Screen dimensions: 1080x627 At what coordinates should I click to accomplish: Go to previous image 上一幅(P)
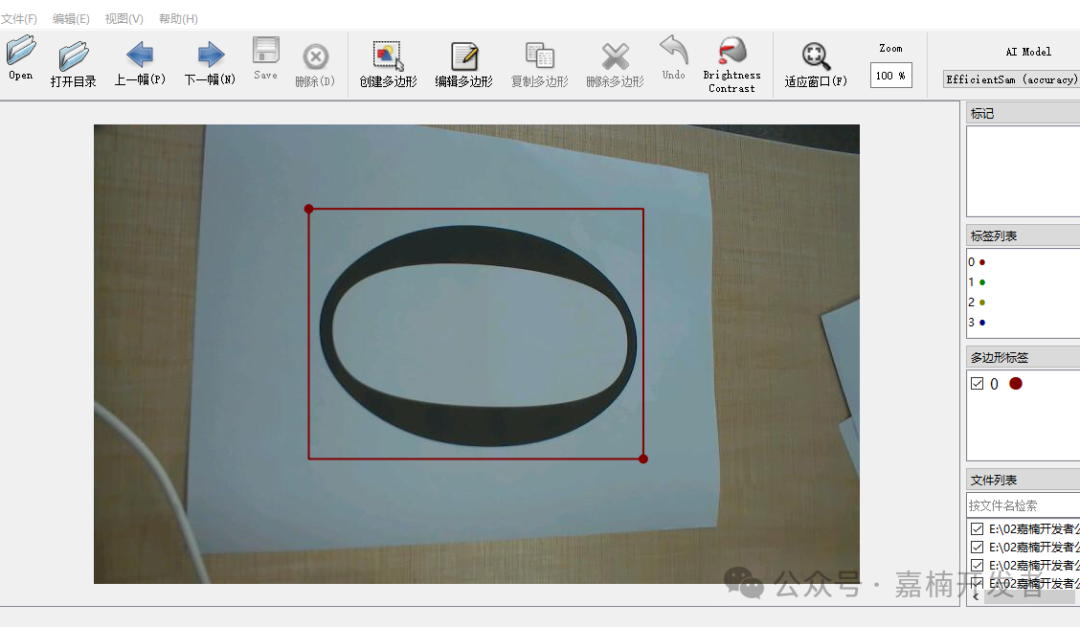coord(140,64)
